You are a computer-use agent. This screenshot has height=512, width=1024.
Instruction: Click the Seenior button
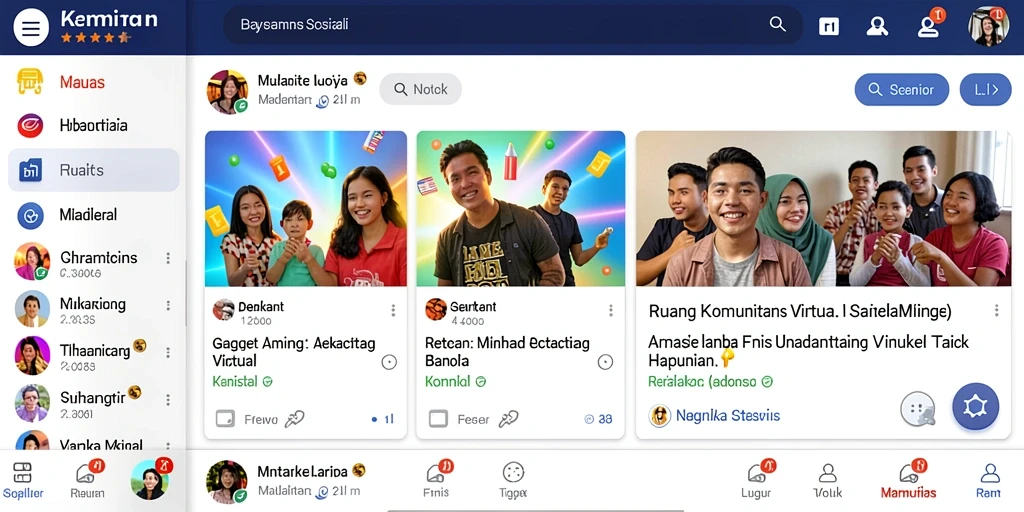point(901,89)
